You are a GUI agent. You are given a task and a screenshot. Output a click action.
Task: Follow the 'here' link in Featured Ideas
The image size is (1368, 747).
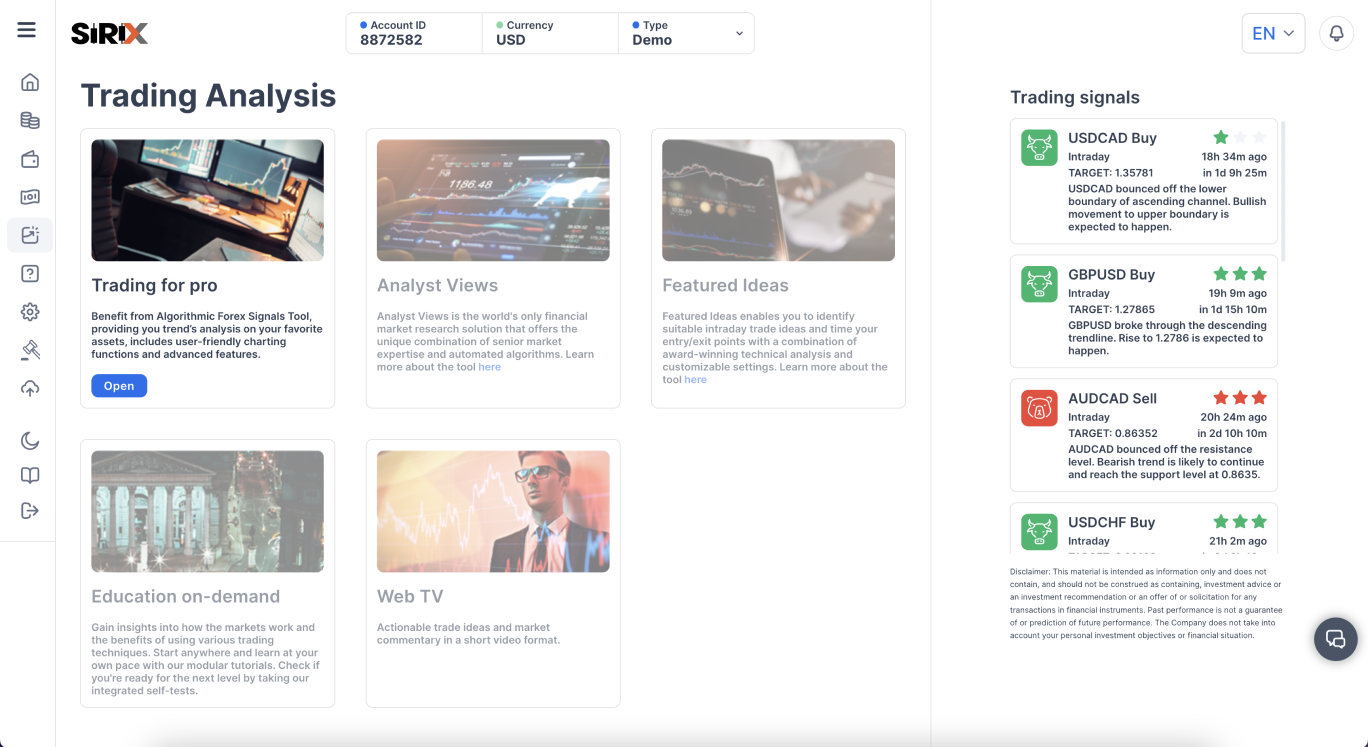pos(695,380)
